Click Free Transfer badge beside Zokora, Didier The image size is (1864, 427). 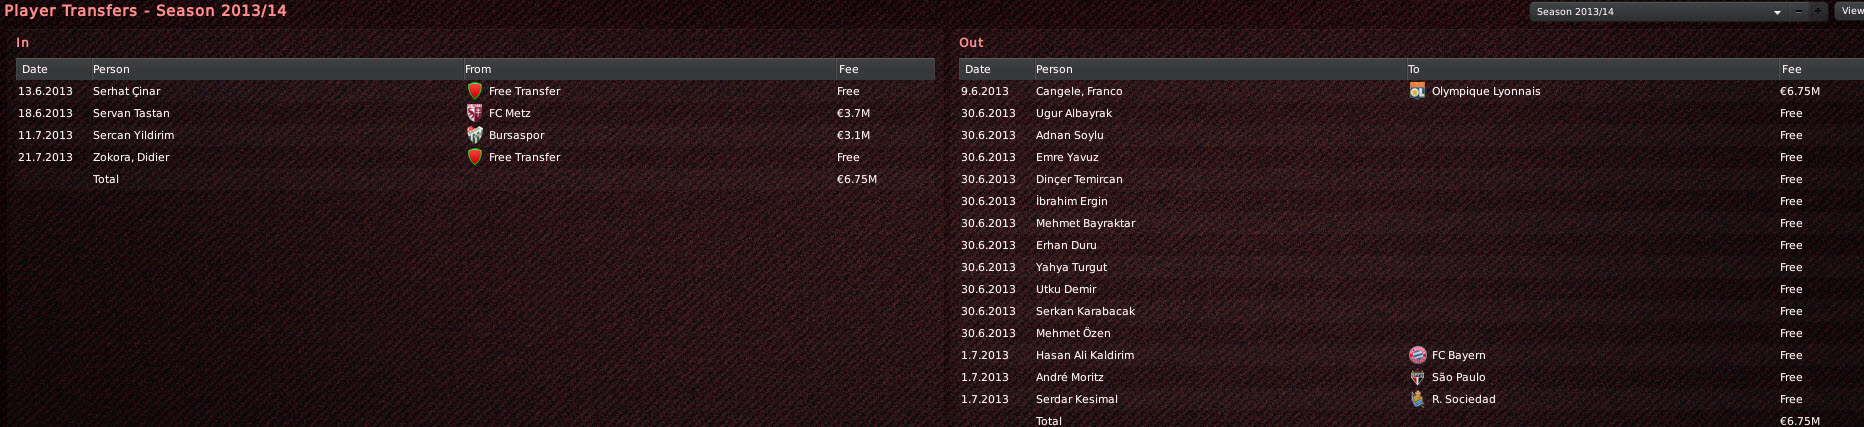pyautogui.click(x=475, y=157)
